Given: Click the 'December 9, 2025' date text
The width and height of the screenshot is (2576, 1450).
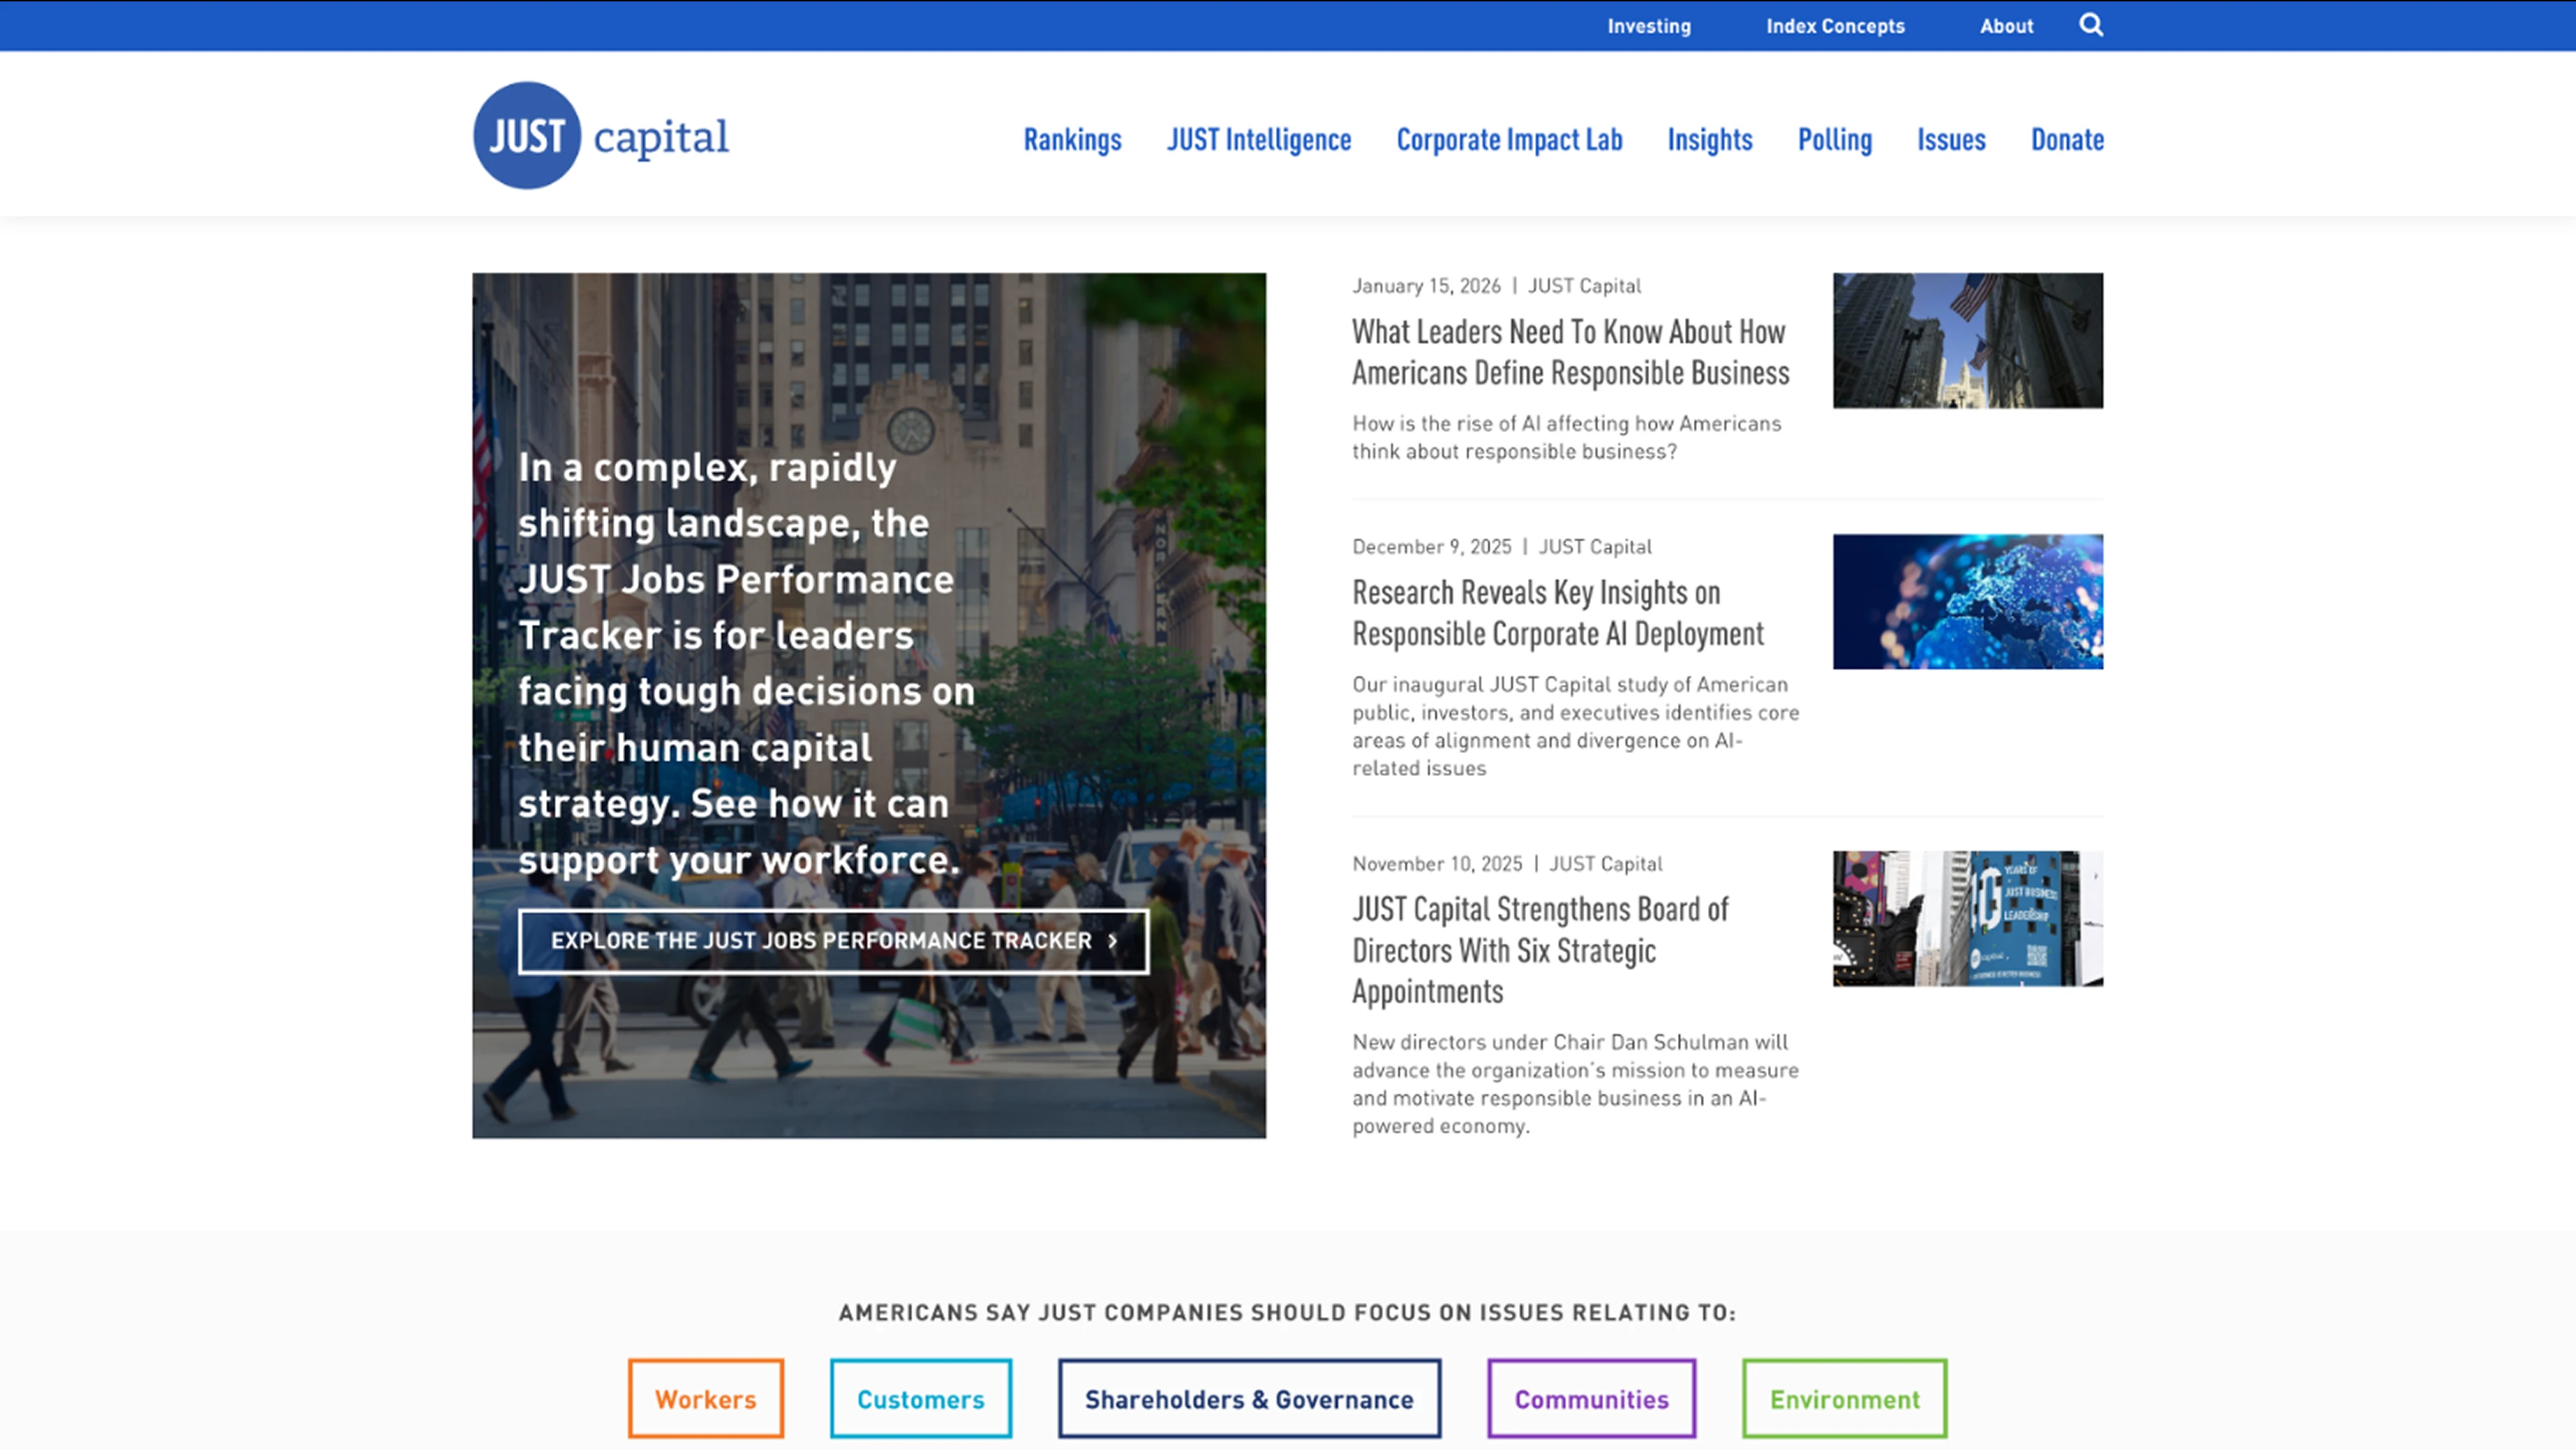Looking at the screenshot, I should pyautogui.click(x=1432, y=547).
